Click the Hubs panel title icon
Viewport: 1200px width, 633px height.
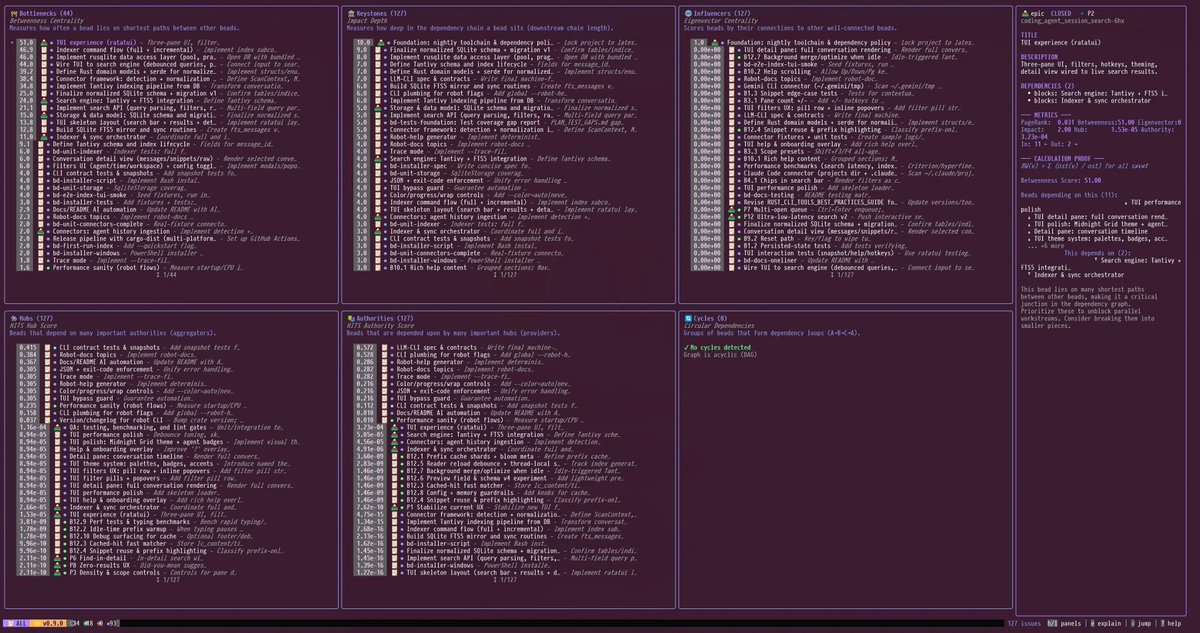coord(13,318)
